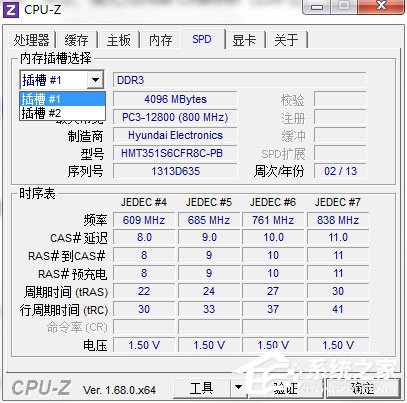Click the DDR3 memory type field

pyautogui.click(x=239, y=80)
